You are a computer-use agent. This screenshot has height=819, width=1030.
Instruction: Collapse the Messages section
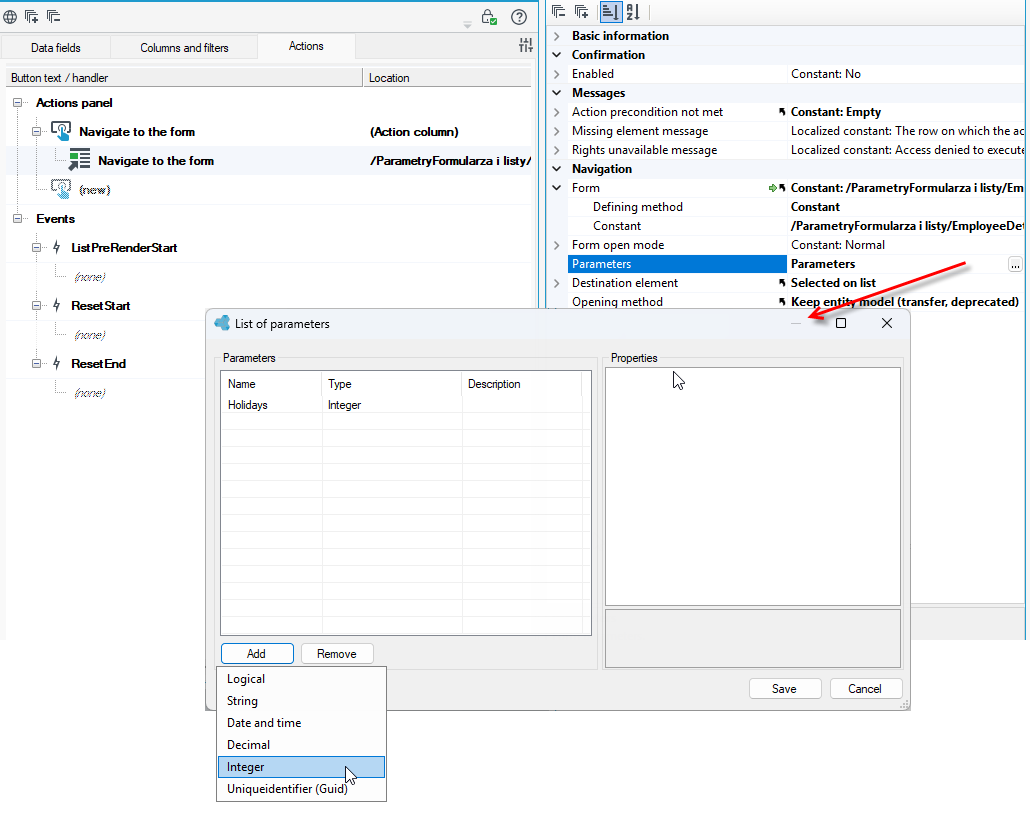557,93
